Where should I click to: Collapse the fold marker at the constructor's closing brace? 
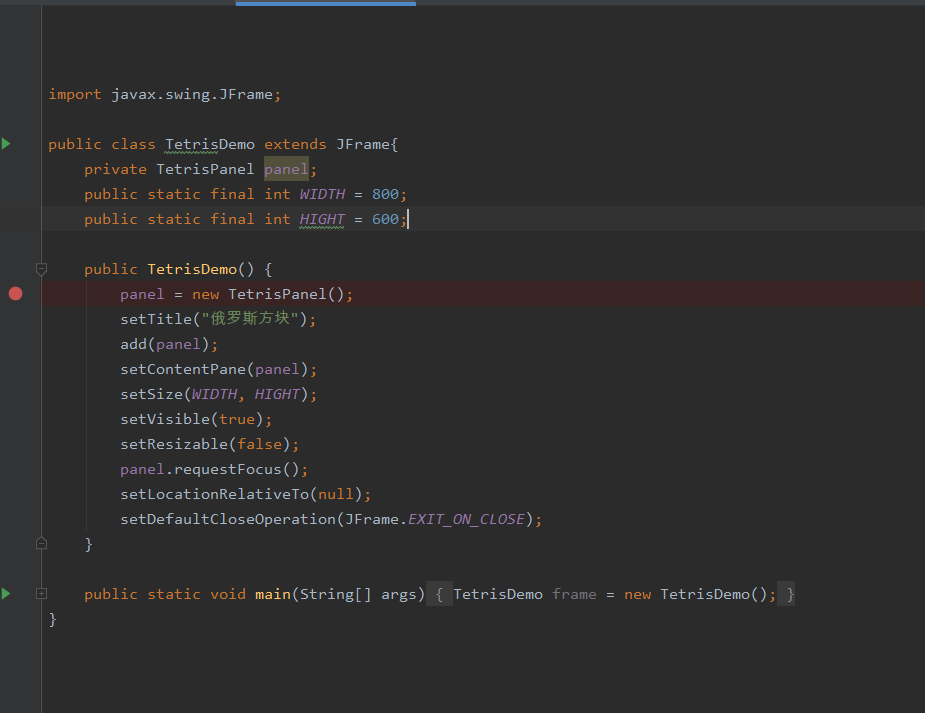(41, 544)
